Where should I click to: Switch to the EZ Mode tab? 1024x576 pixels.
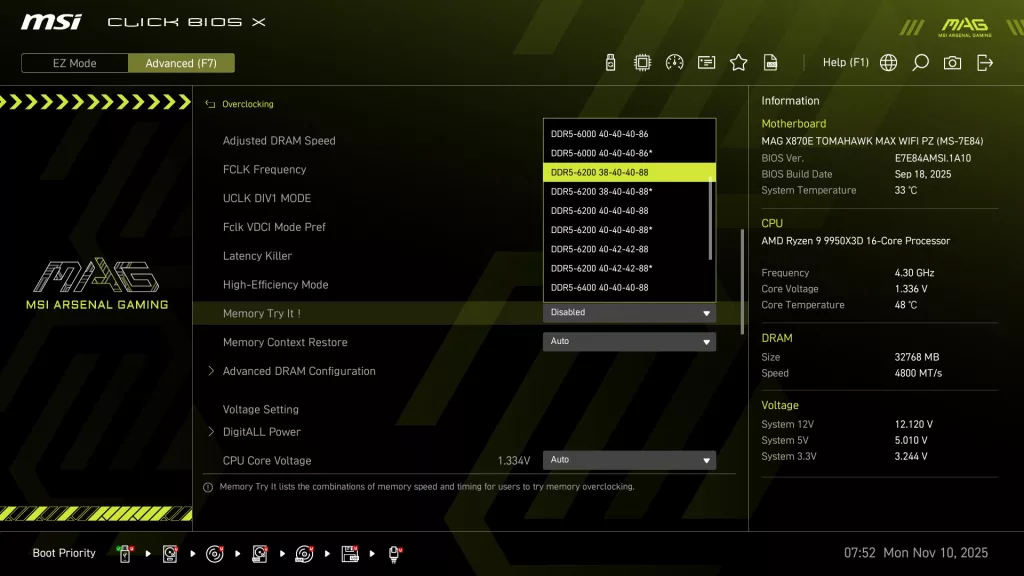pyautogui.click(x=73, y=62)
